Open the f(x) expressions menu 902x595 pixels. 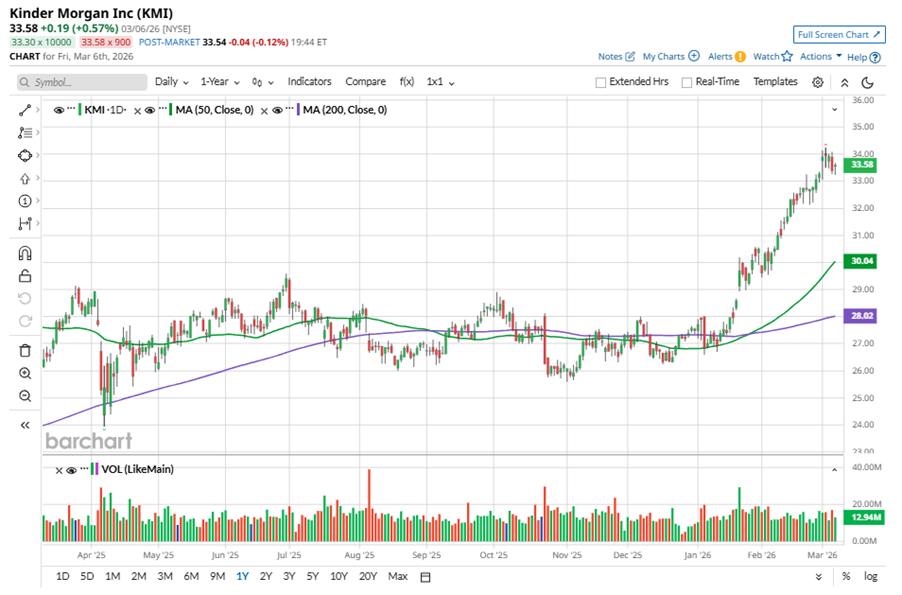[407, 82]
